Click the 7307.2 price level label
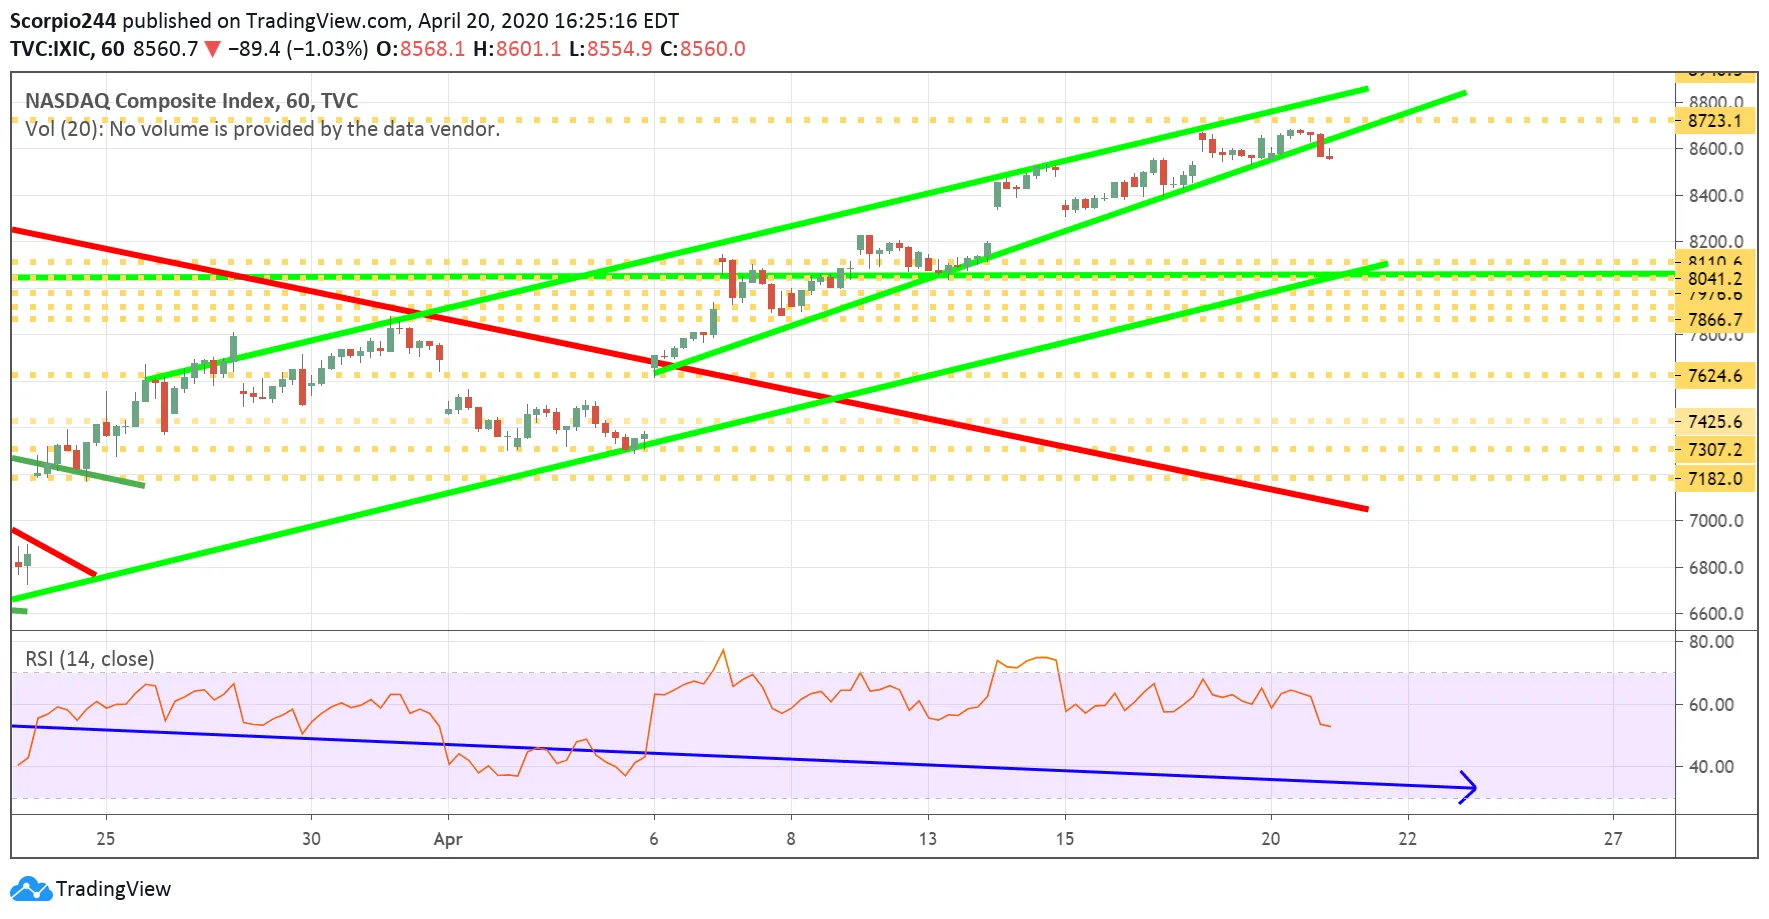 1715,450
